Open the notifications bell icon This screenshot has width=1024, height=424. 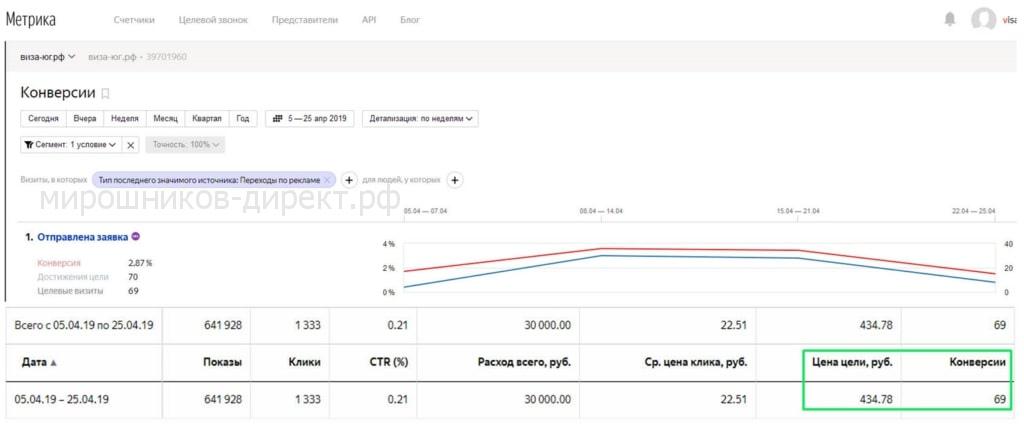pyautogui.click(x=950, y=20)
